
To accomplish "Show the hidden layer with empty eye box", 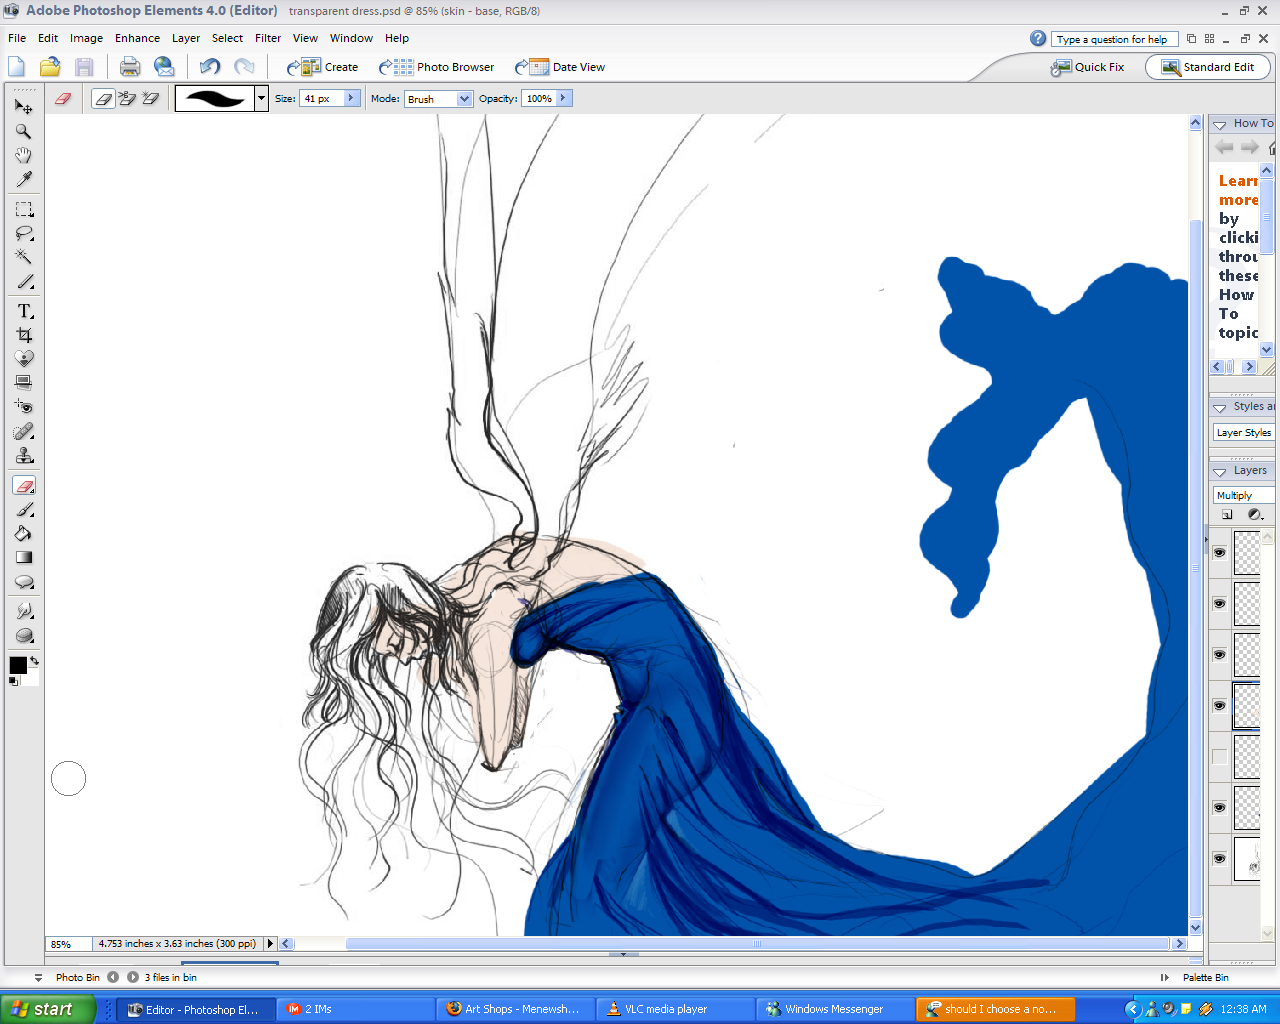I will click(x=1219, y=757).
